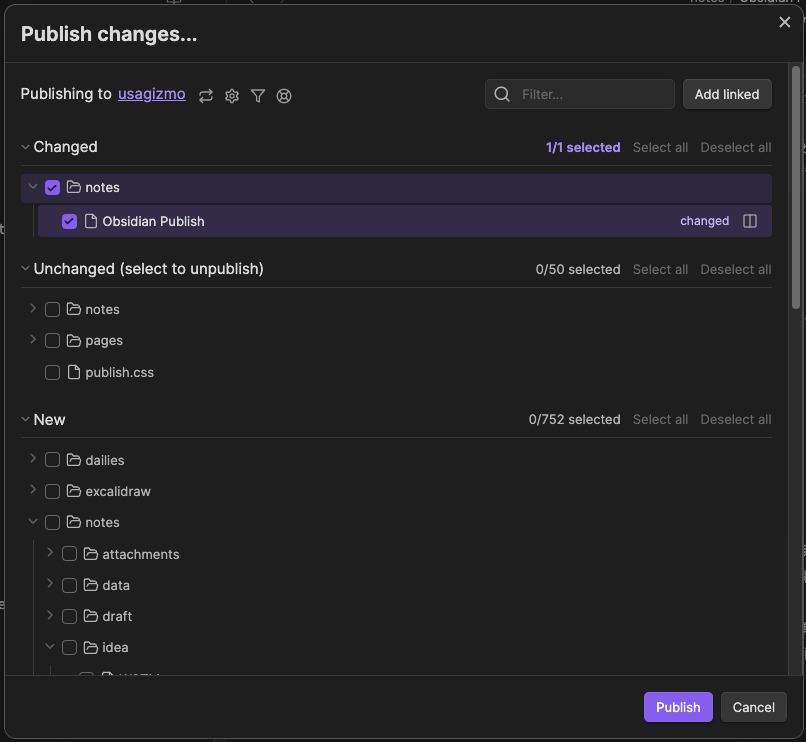This screenshot has height=742, width=806.
Task: Click the idea folder icon
Action: 90,647
